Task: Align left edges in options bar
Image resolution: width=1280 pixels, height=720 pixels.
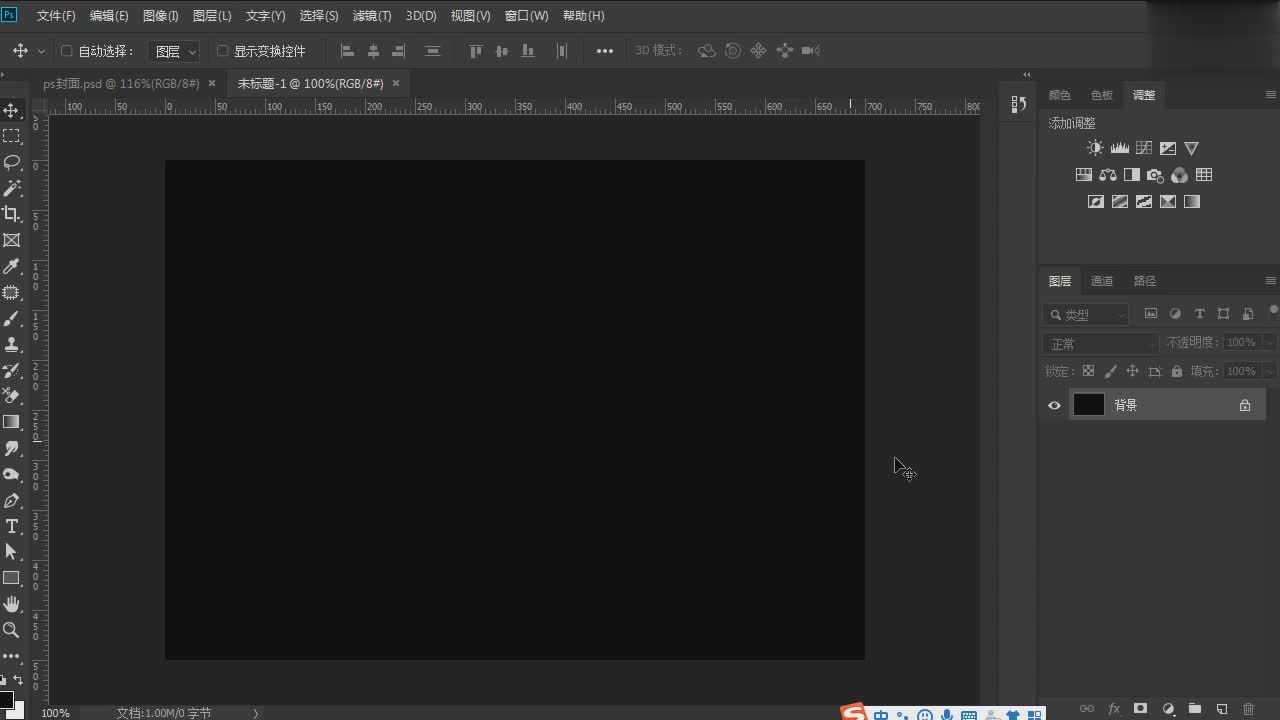Action: click(347, 51)
